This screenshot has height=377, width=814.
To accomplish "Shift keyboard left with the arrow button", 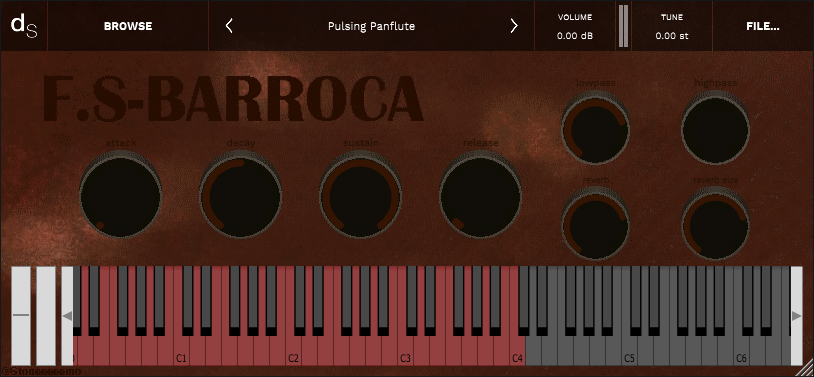I will (67, 316).
